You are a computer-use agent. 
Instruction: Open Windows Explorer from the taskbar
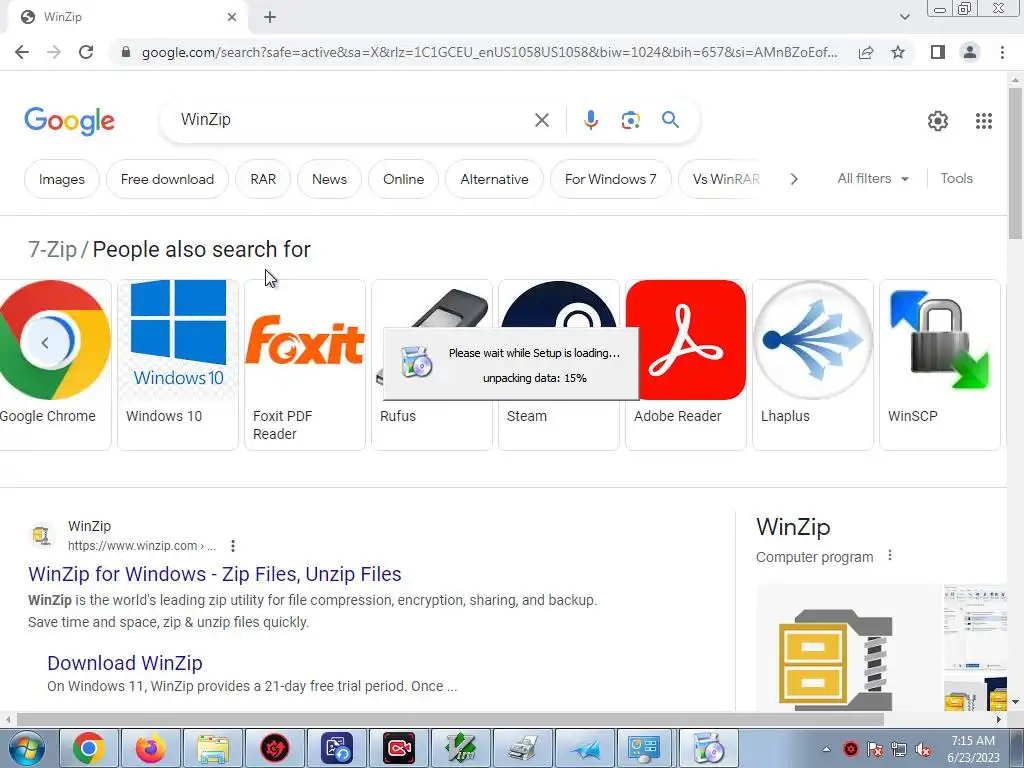click(213, 748)
